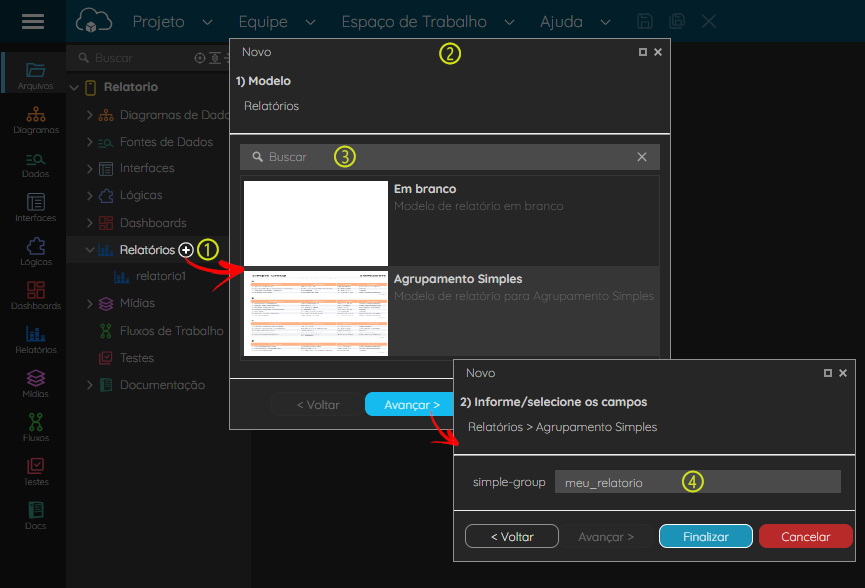This screenshot has width=865, height=588.
Task: Expand the Fontes de Dados folder
Action: (x=89, y=142)
